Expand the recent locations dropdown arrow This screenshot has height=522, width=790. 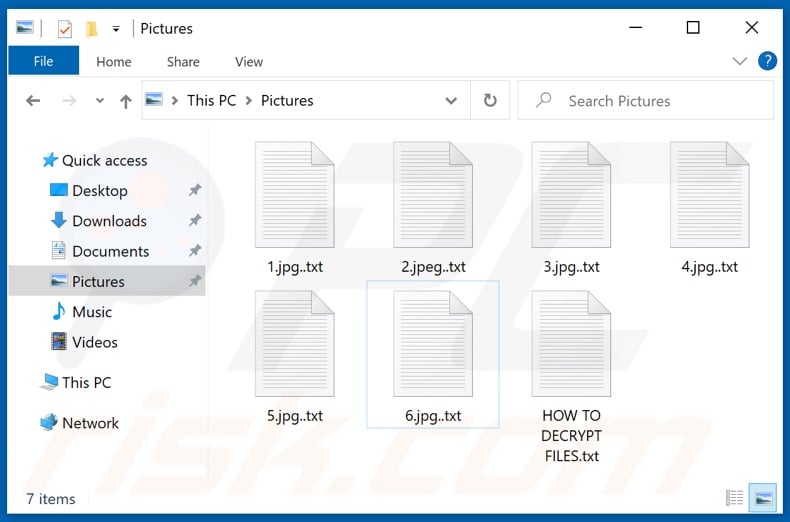coord(99,101)
